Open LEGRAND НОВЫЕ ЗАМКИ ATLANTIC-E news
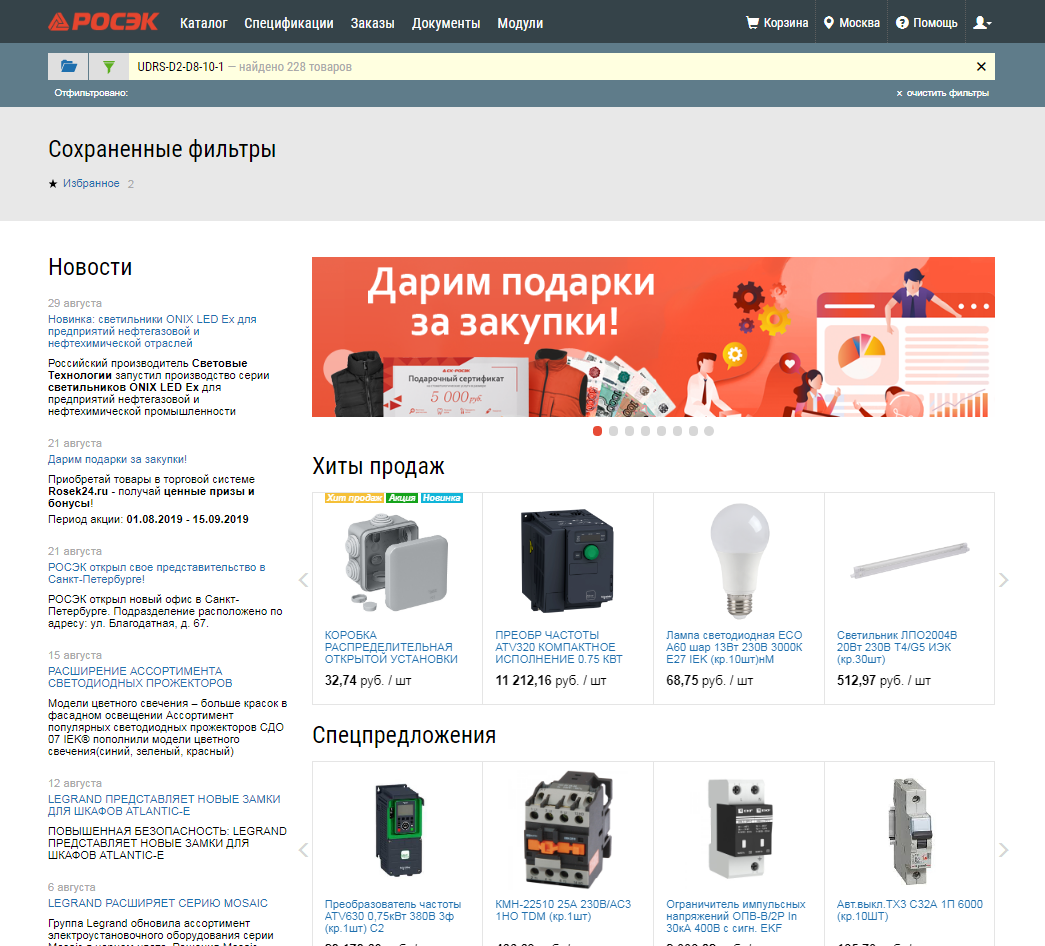The height and width of the screenshot is (946, 1045). click(164, 805)
